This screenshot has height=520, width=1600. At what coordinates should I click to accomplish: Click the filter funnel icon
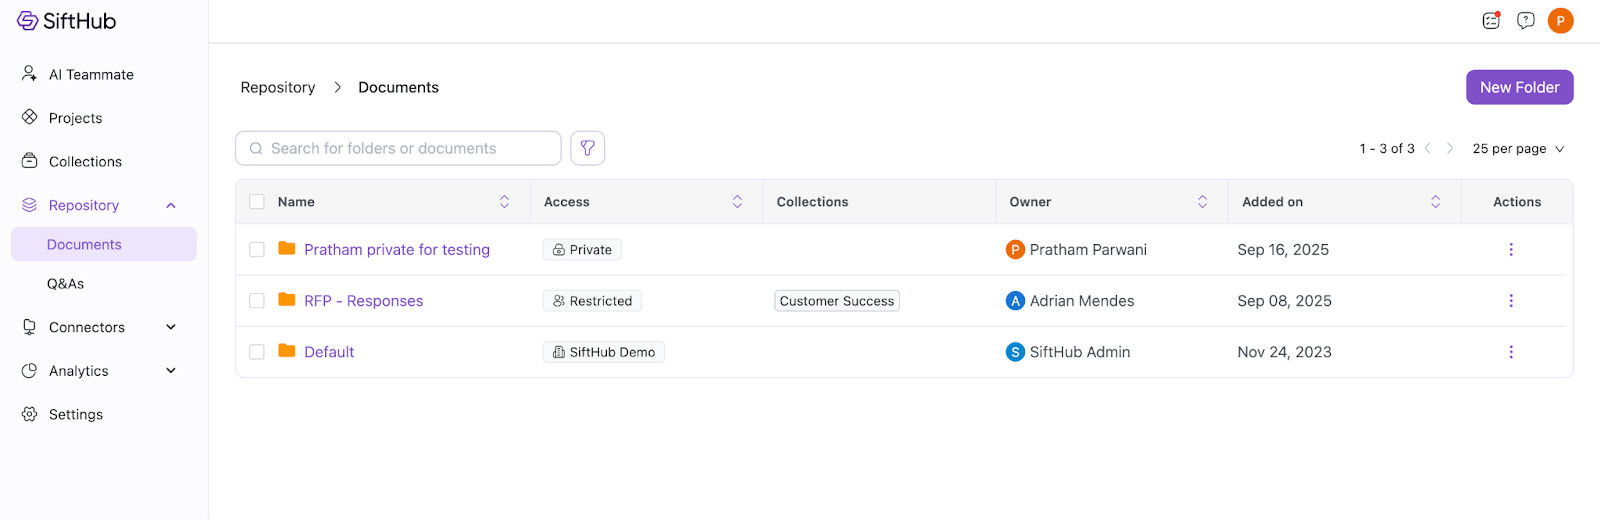588,148
